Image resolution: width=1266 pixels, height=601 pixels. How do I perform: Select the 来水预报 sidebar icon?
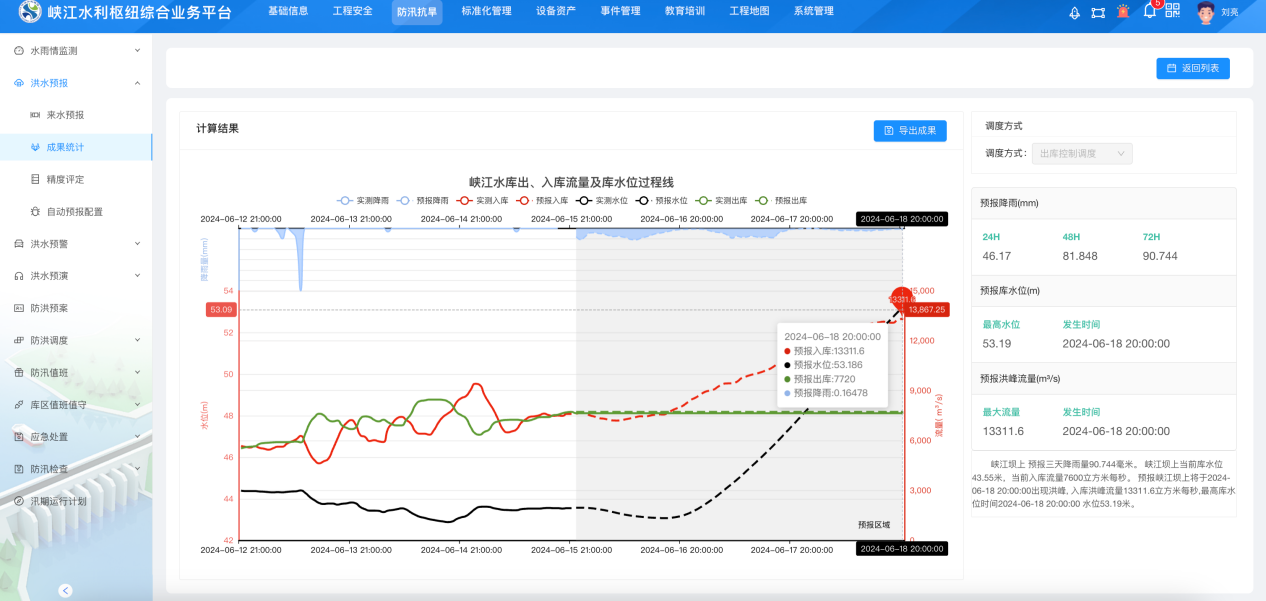coord(36,115)
